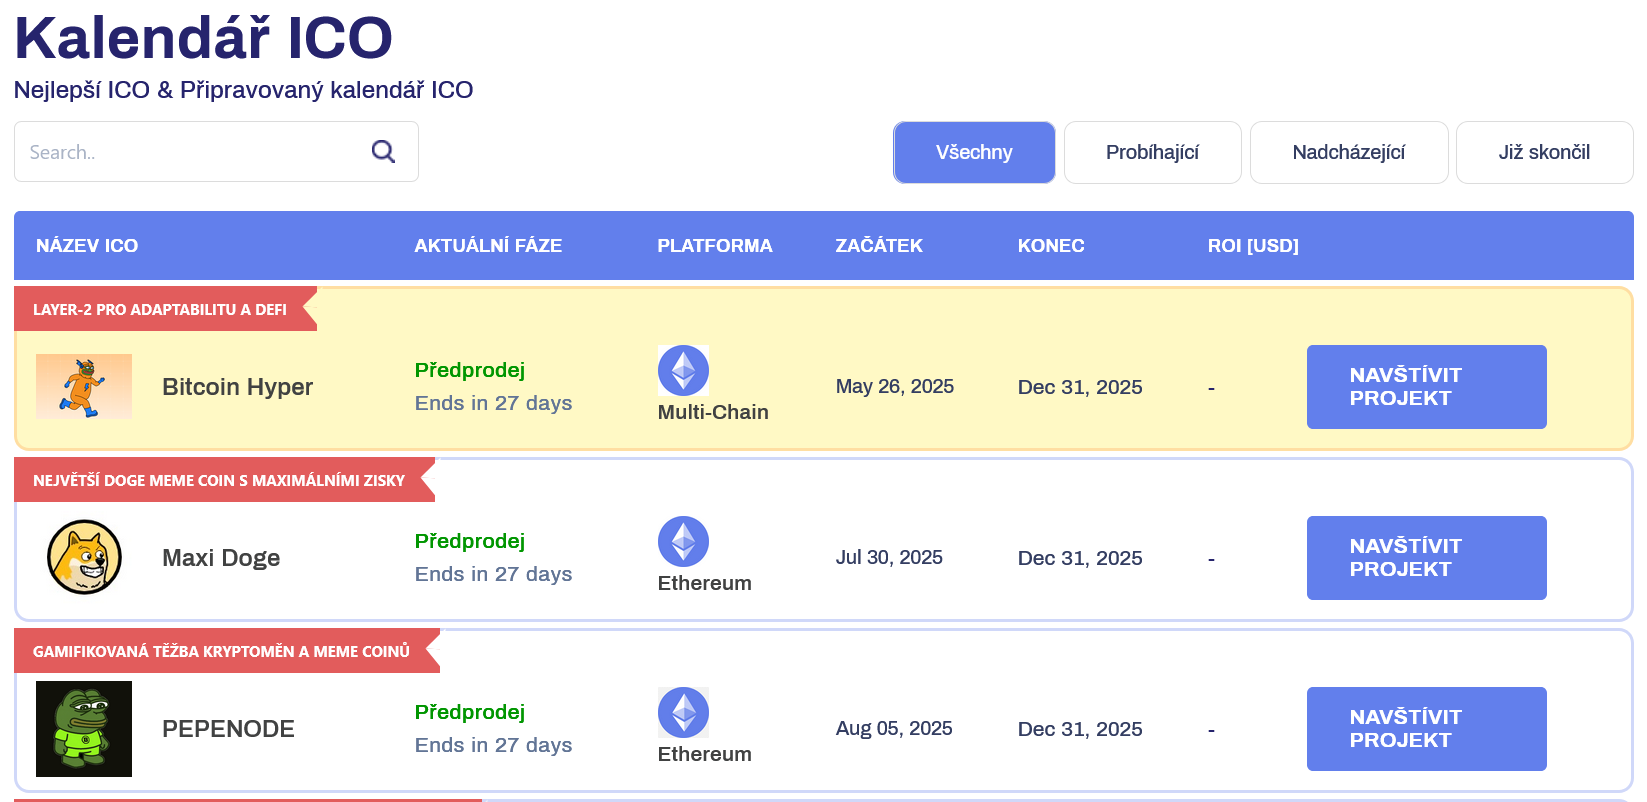Click Dec 31, 2025 in Maxi Doge row
This screenshot has height=802, width=1647.
(x=1080, y=558)
